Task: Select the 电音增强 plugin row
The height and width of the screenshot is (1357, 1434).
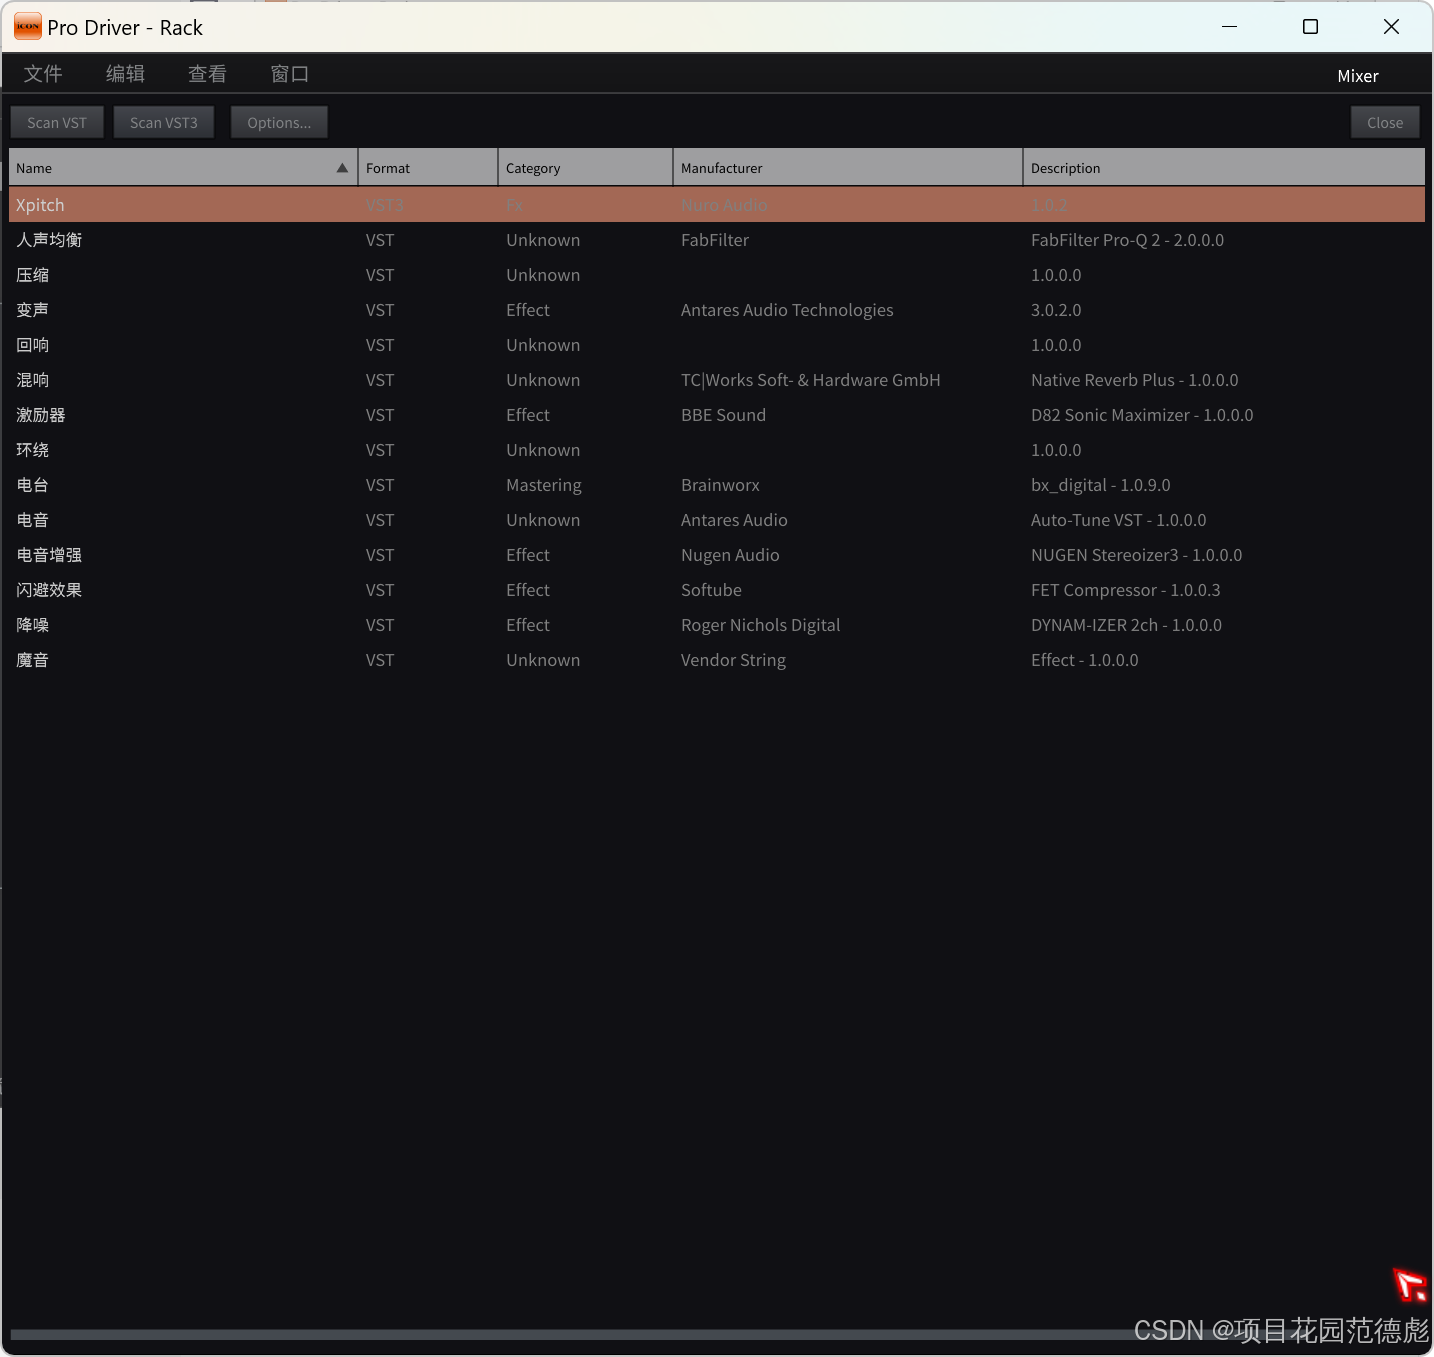Action: [717, 555]
